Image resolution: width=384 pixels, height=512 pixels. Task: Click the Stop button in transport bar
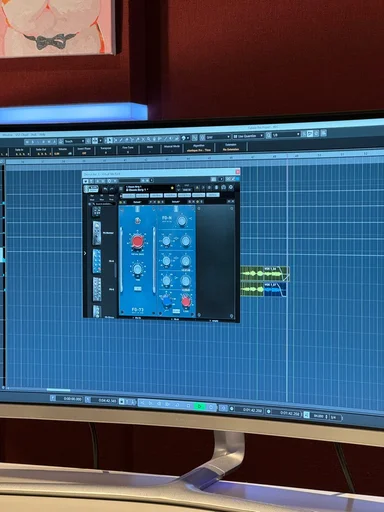pyautogui.click(x=188, y=406)
